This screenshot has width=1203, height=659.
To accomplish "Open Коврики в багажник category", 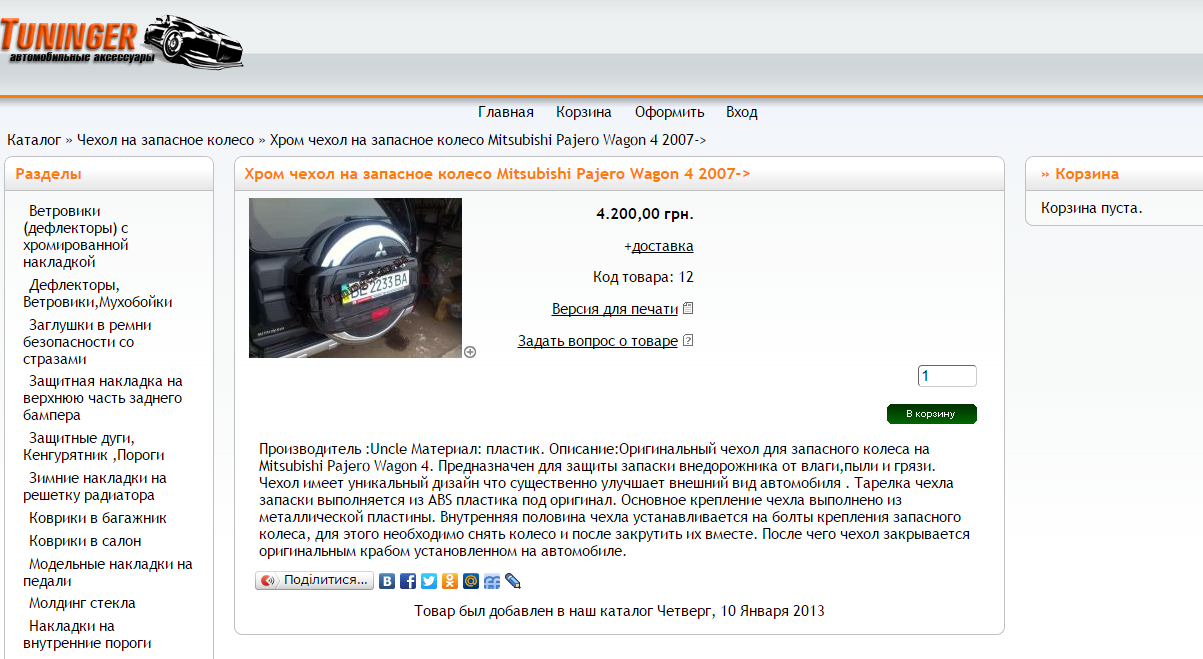I will pos(98,518).
